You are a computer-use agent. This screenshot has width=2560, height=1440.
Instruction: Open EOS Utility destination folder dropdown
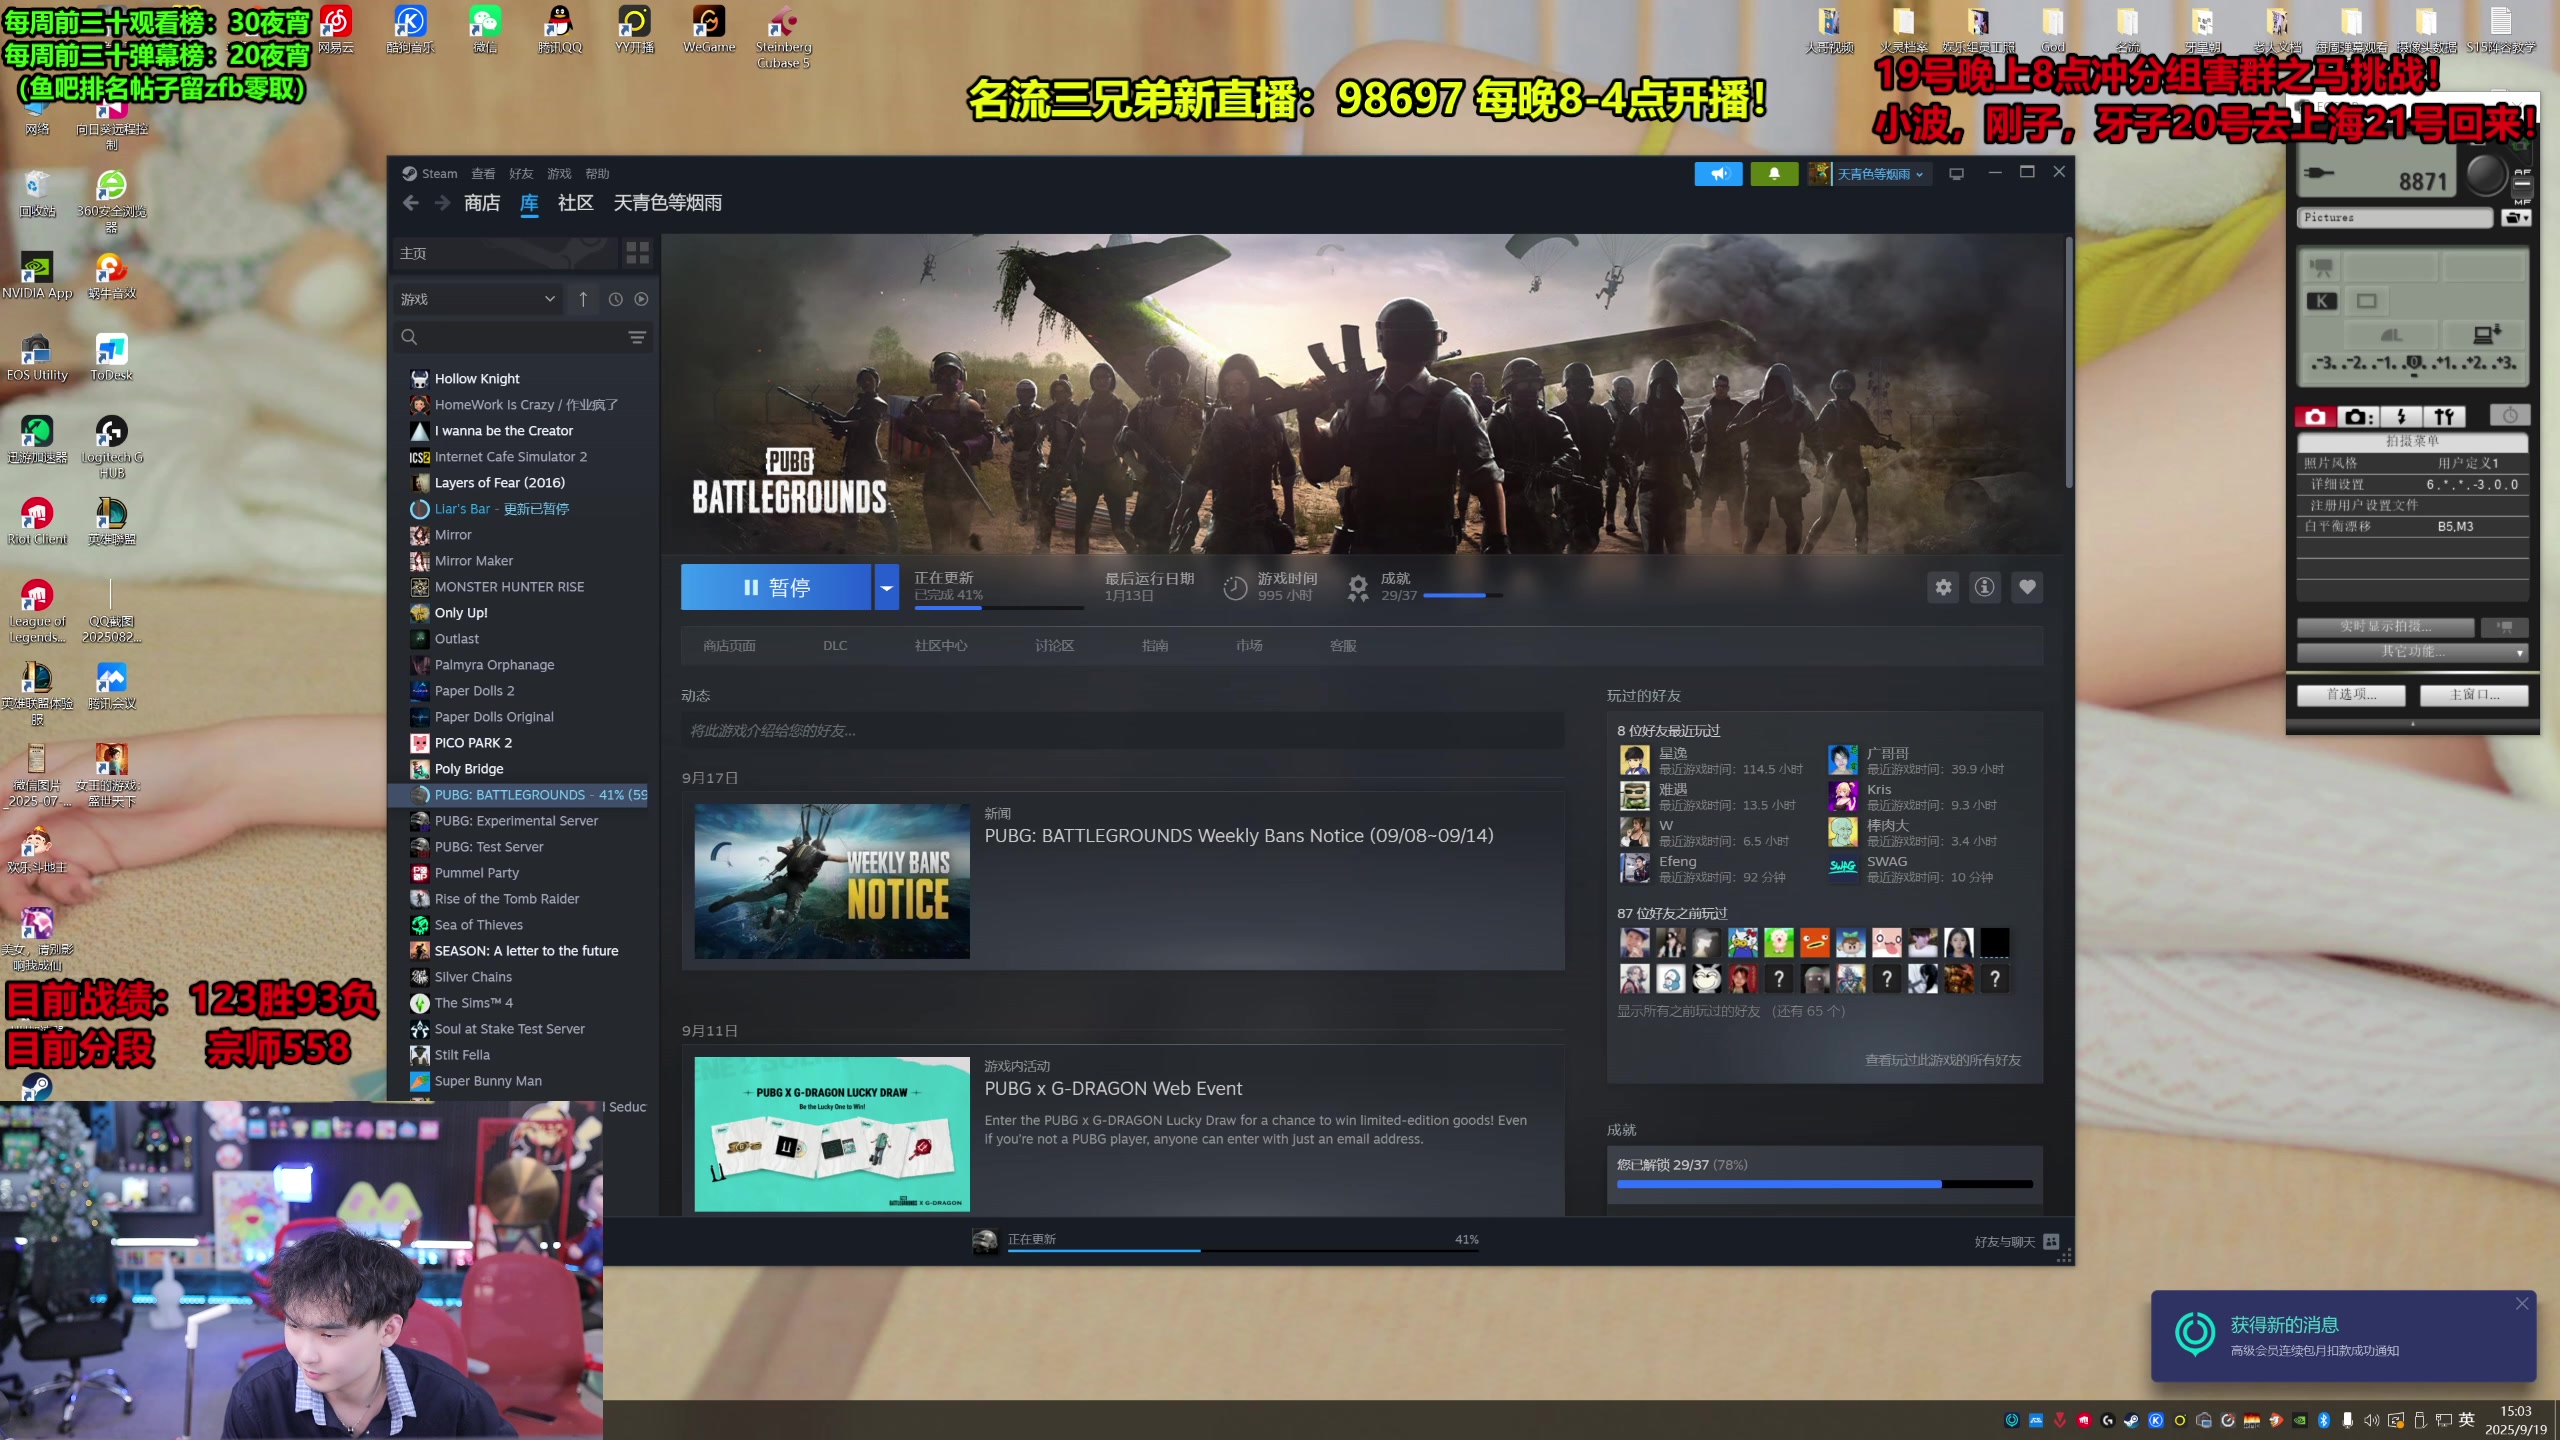(2516, 217)
